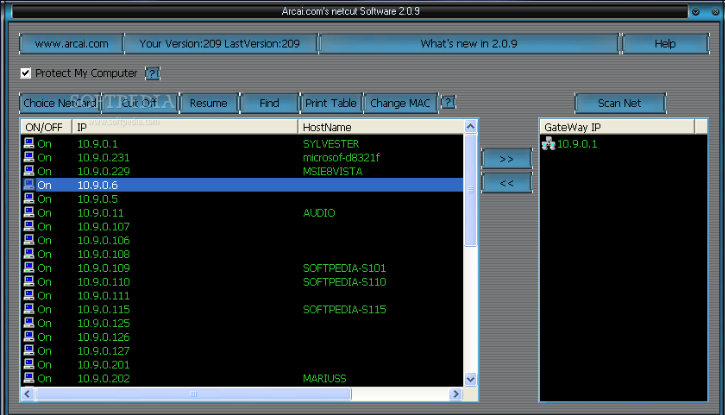
Task: Click the horizontal scrollbar thumb under host list
Action: [195, 394]
